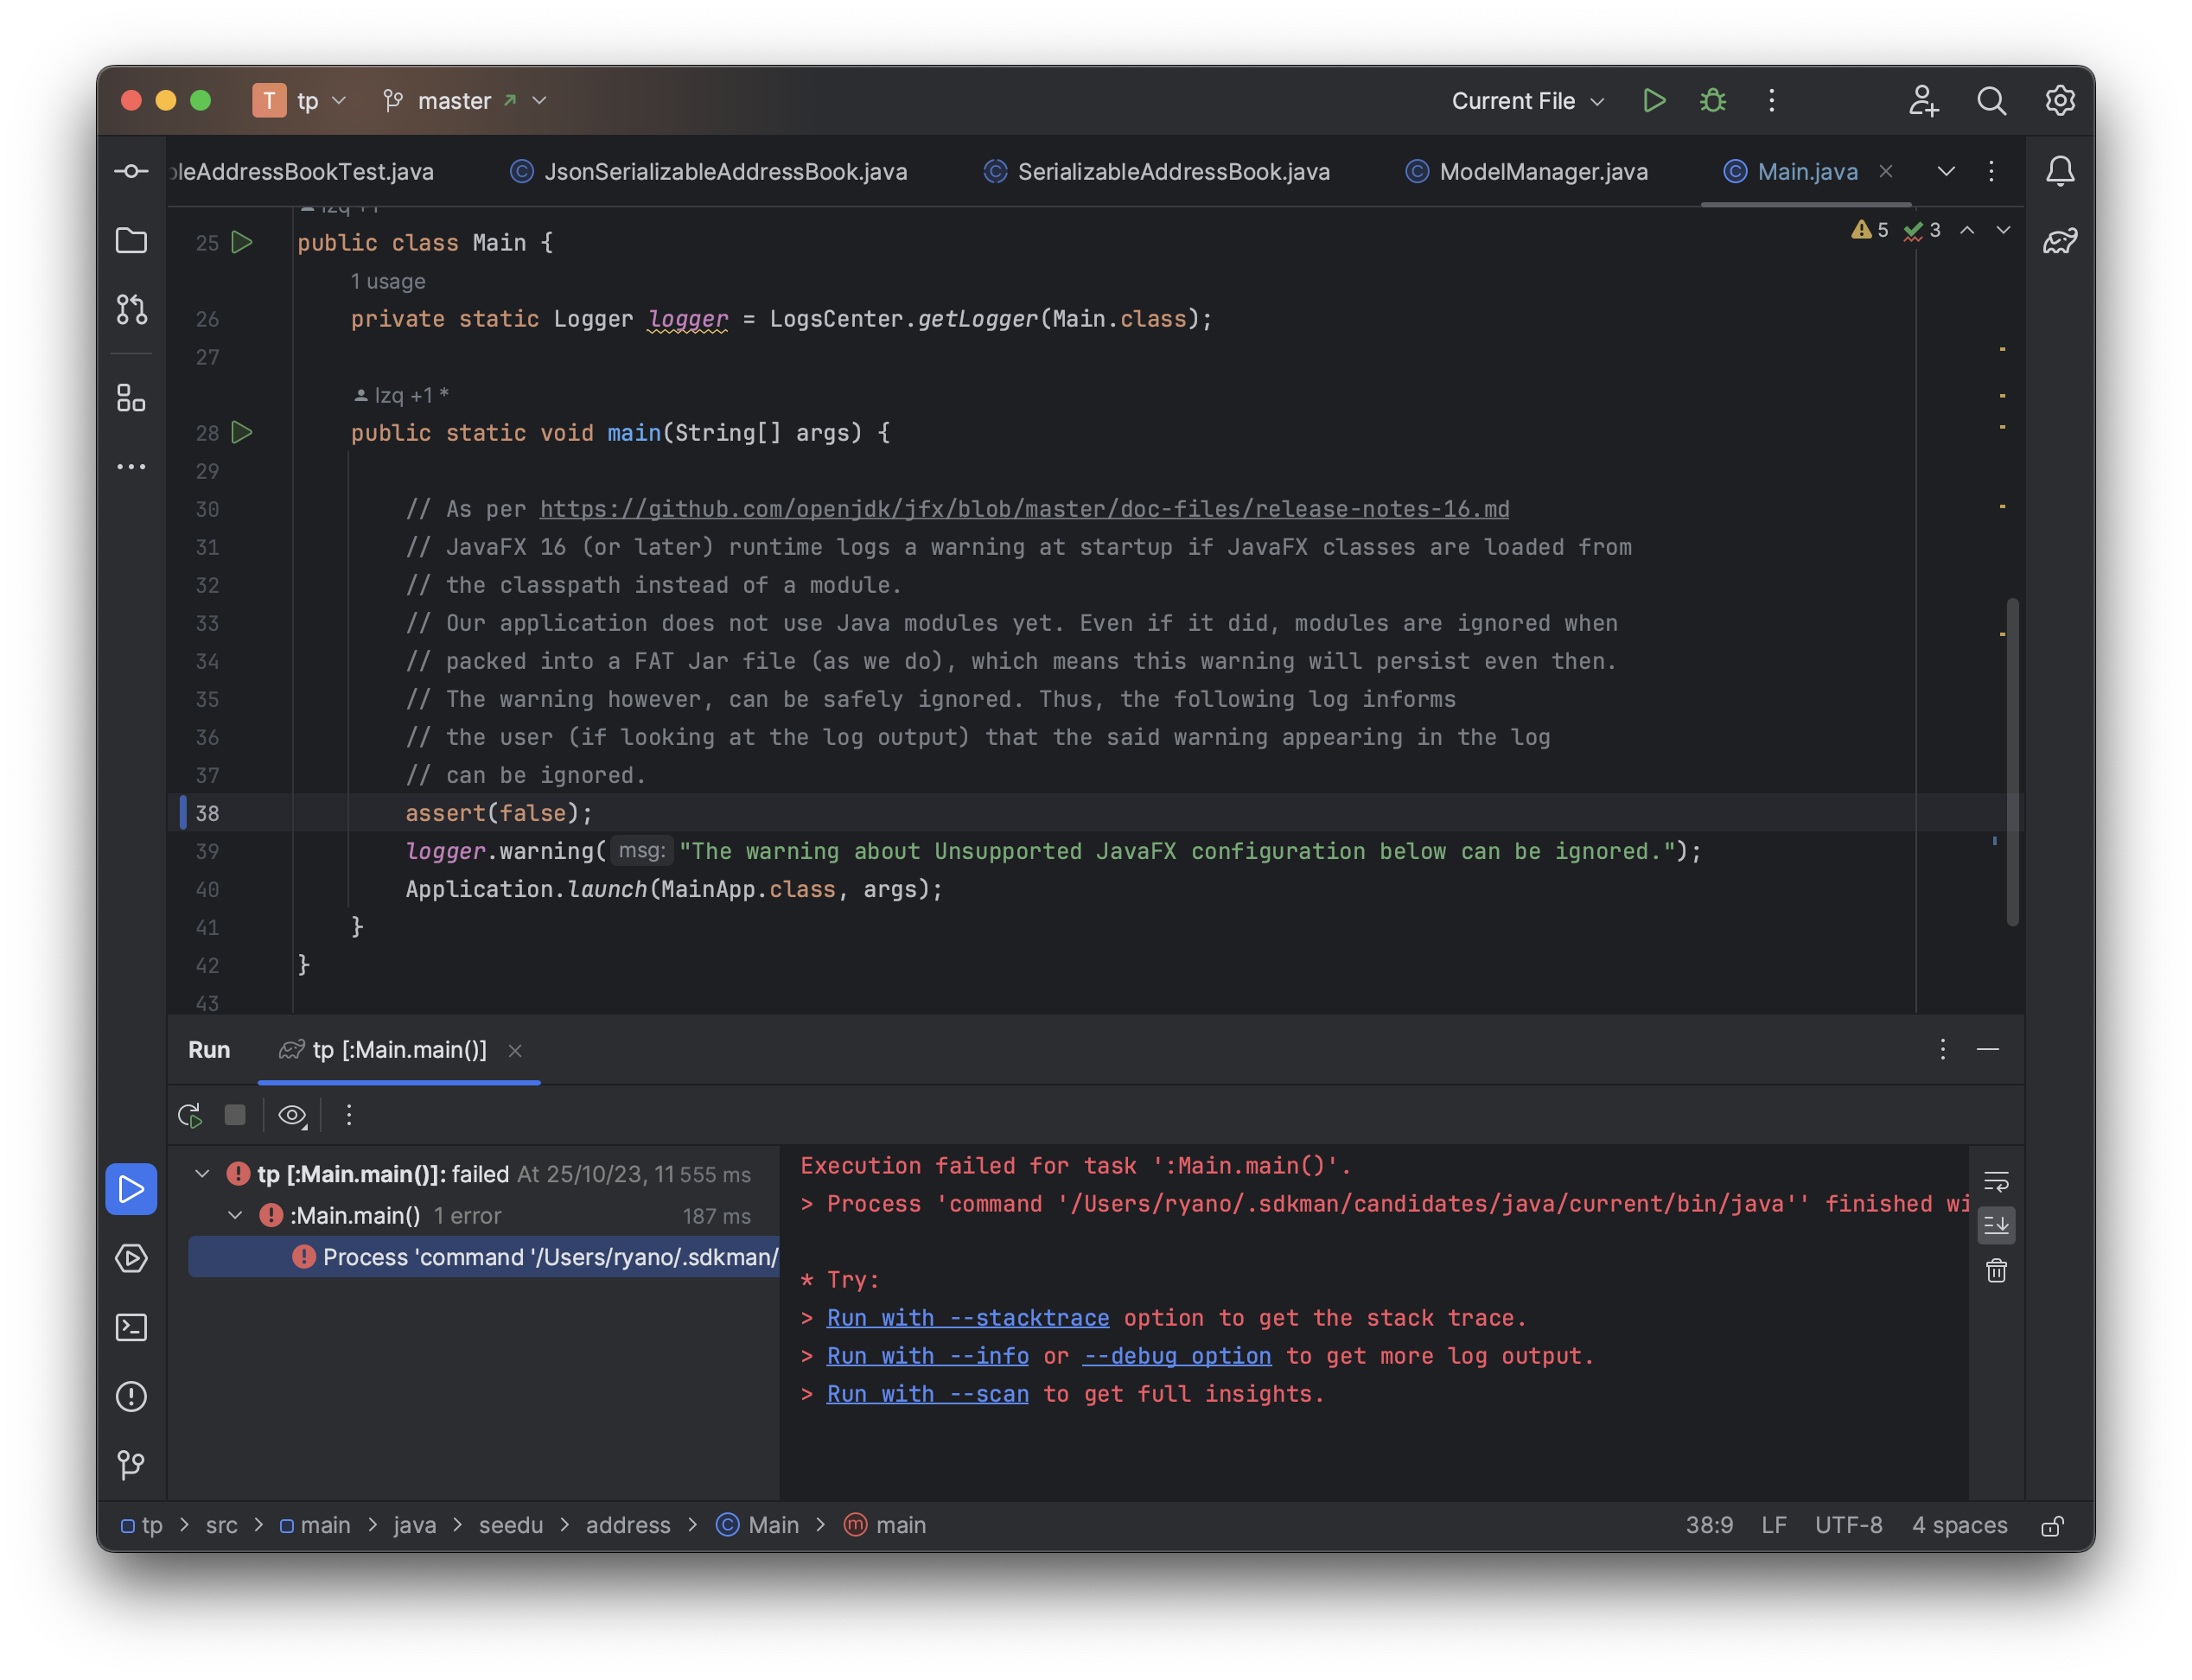Toggle the eye view options in Run panel
This screenshot has height=1680, width=2192.
(x=292, y=1115)
